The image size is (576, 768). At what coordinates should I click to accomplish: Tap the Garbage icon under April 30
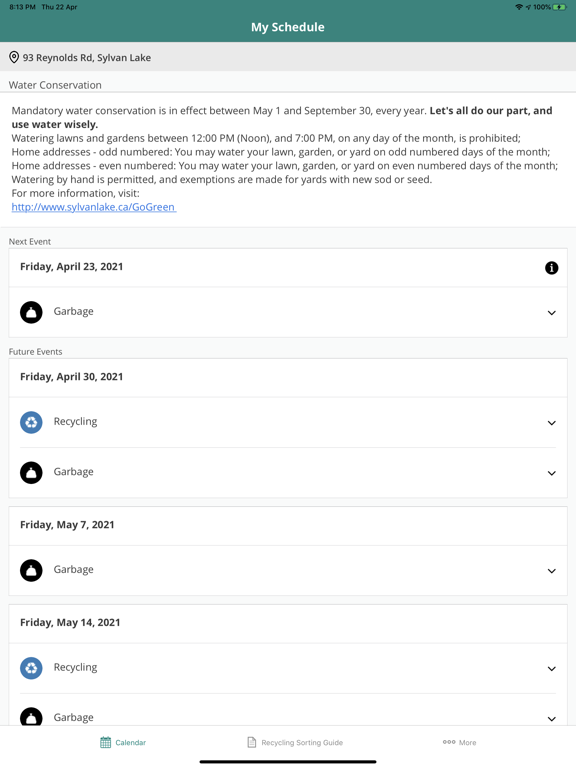pyautogui.click(x=31, y=473)
